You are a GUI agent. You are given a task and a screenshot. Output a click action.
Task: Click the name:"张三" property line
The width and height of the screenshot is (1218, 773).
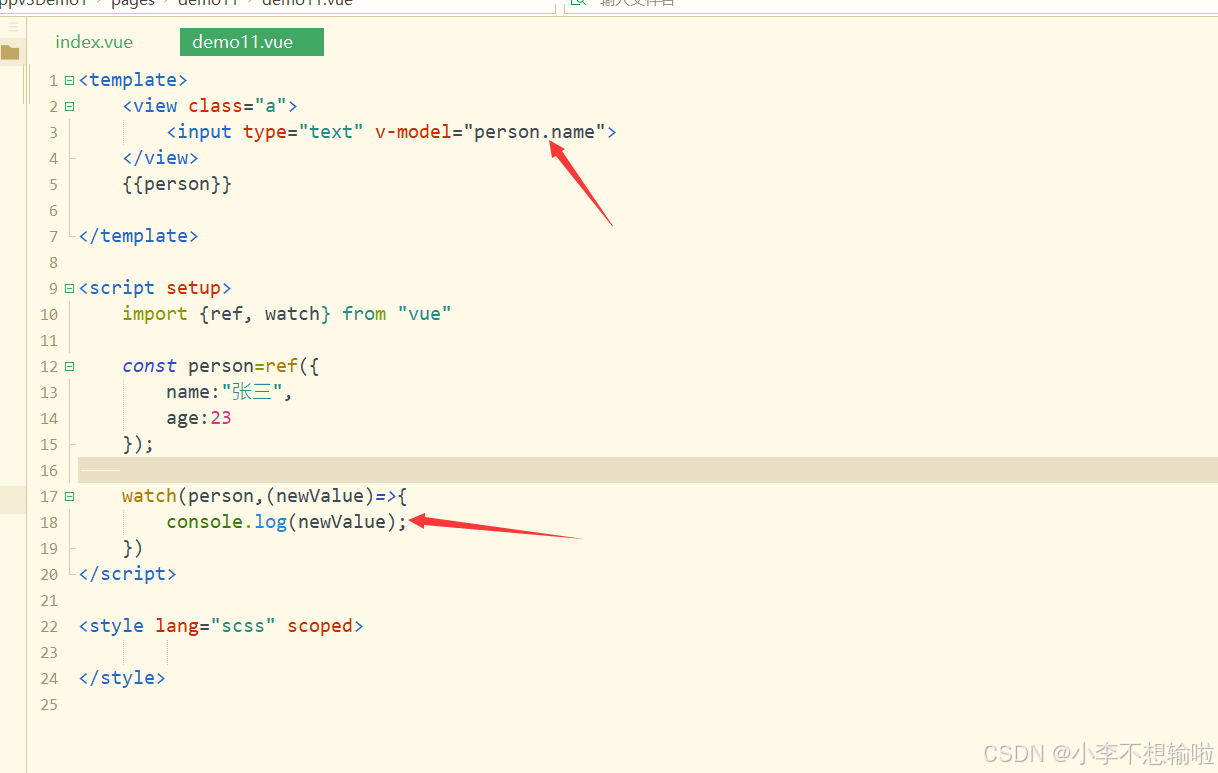230,392
